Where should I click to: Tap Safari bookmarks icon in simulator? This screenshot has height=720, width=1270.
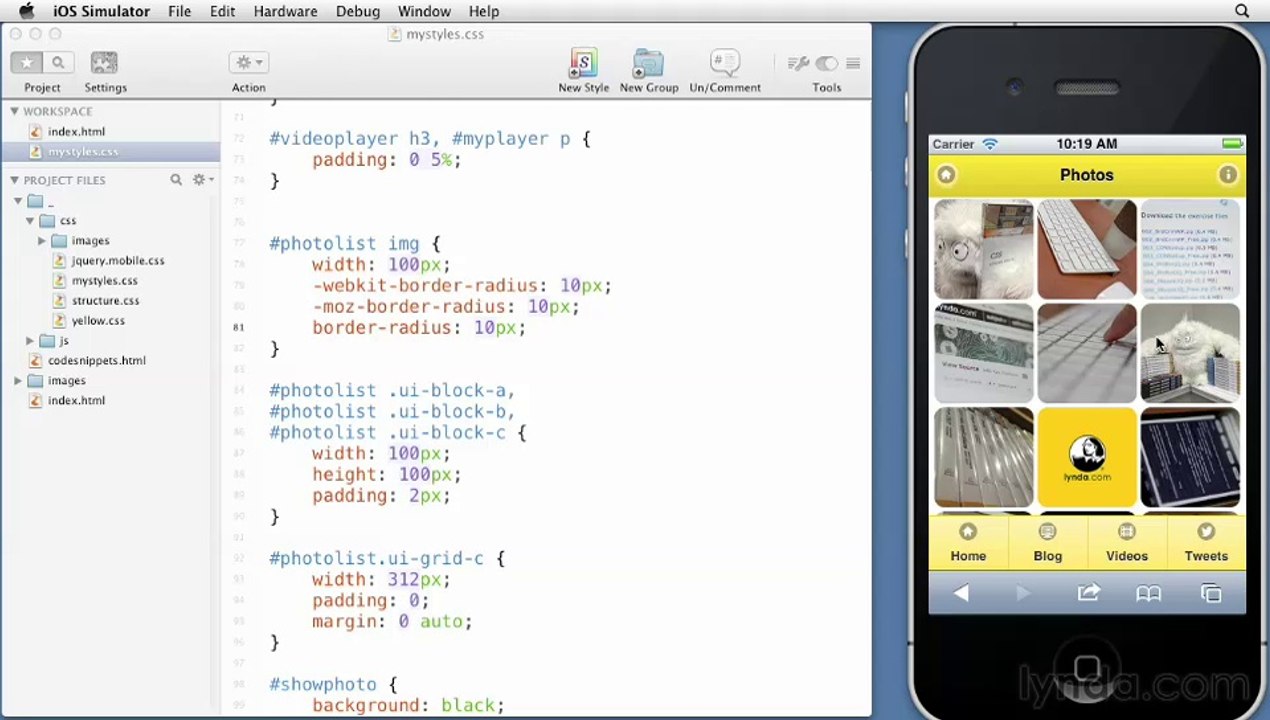[1148, 593]
